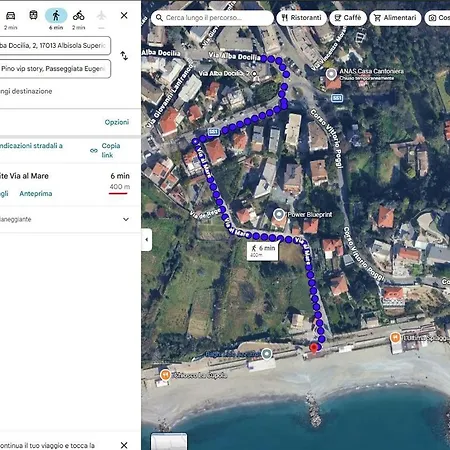This screenshot has width=450, height=450.
Task: Open the Opzioni route options
Action: (x=117, y=122)
